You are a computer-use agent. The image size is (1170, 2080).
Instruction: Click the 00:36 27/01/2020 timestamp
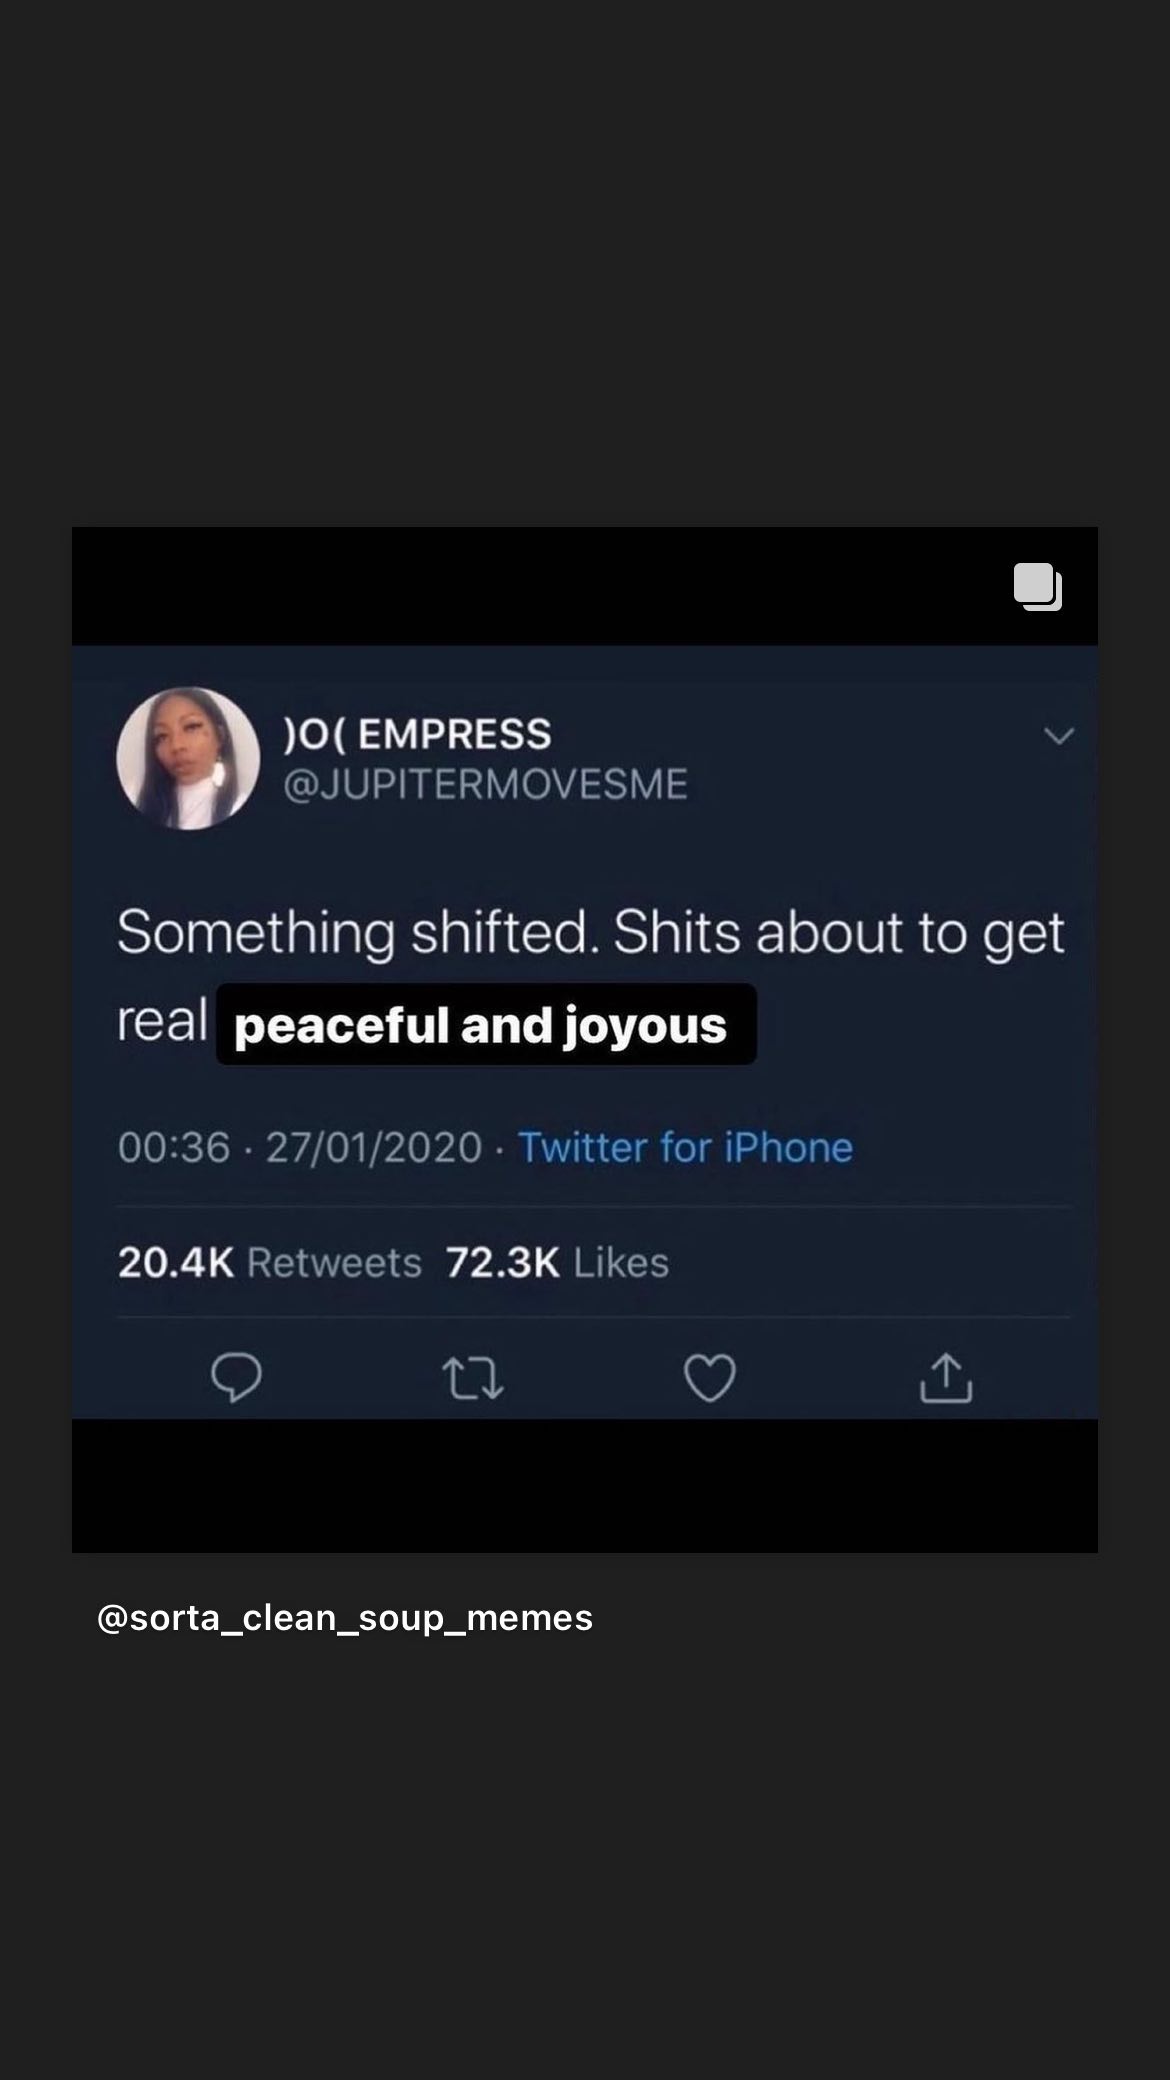point(300,1147)
